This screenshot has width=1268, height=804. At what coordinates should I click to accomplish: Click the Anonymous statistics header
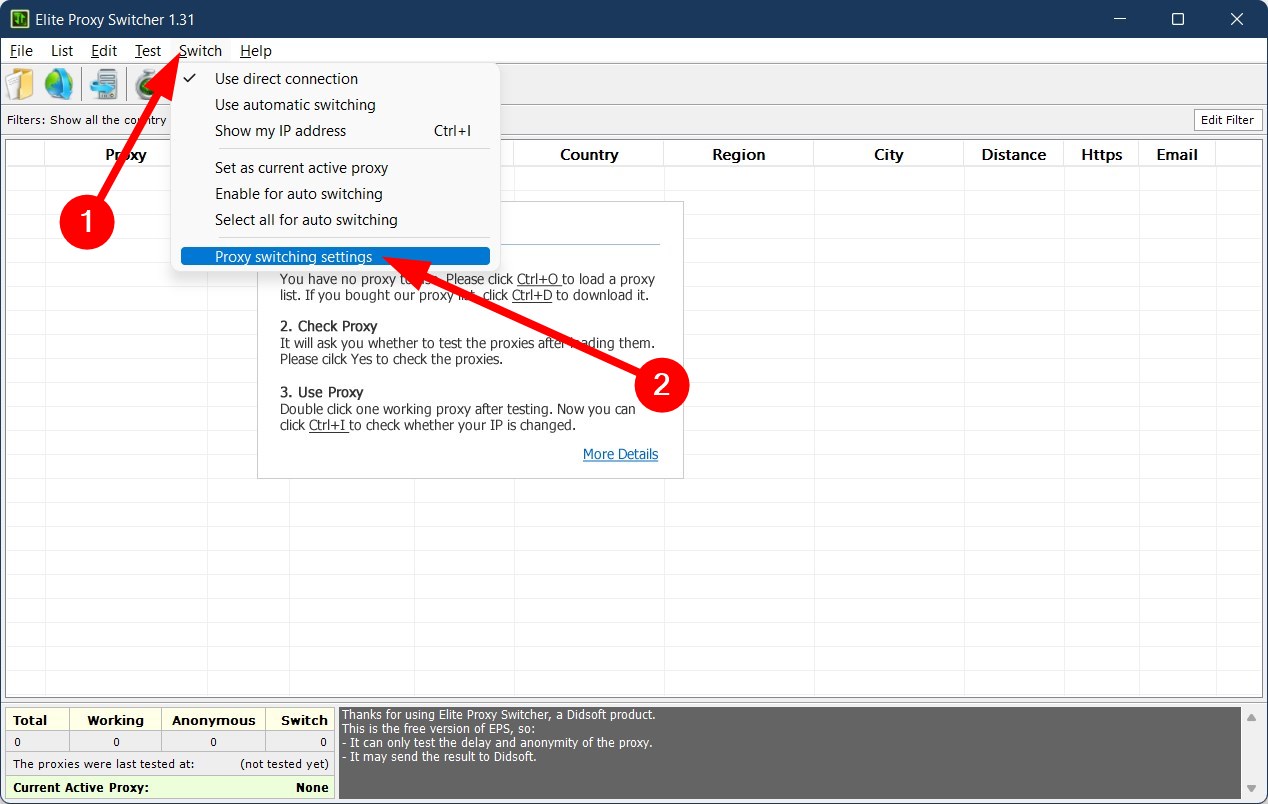click(x=214, y=720)
